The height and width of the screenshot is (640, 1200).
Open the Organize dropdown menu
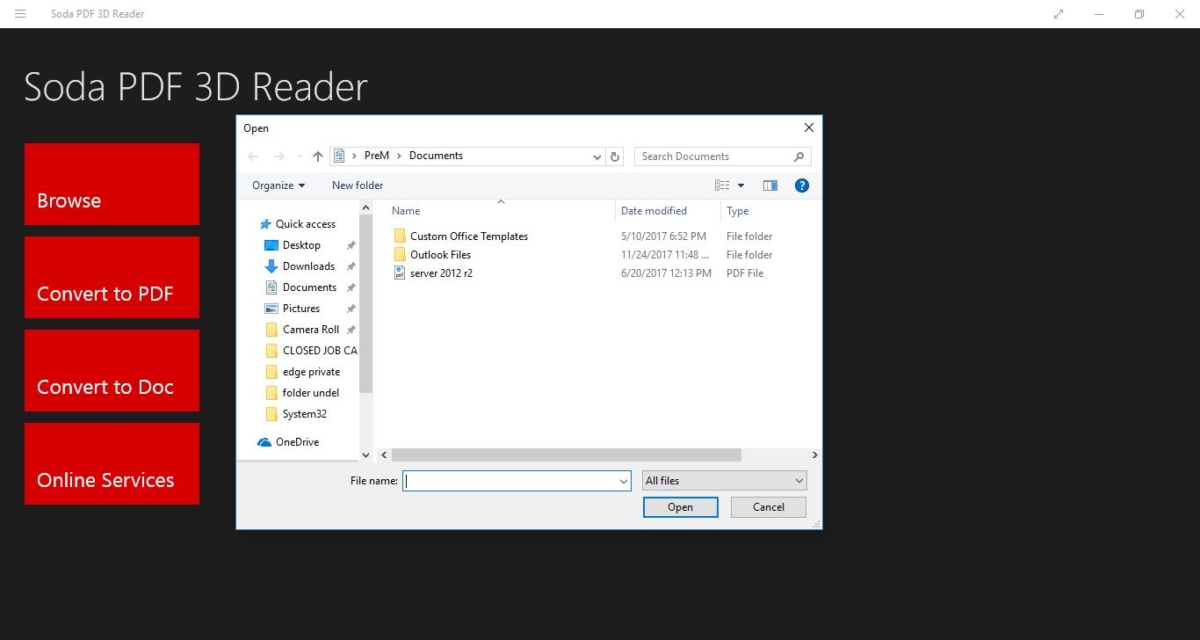tap(277, 185)
